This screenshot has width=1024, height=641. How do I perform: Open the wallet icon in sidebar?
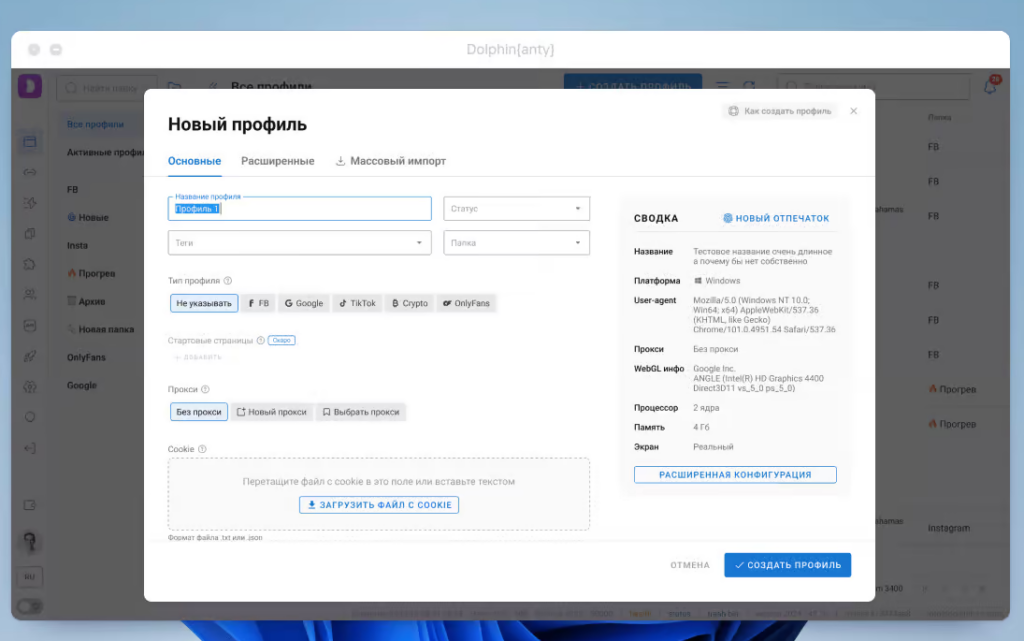tap(29, 505)
